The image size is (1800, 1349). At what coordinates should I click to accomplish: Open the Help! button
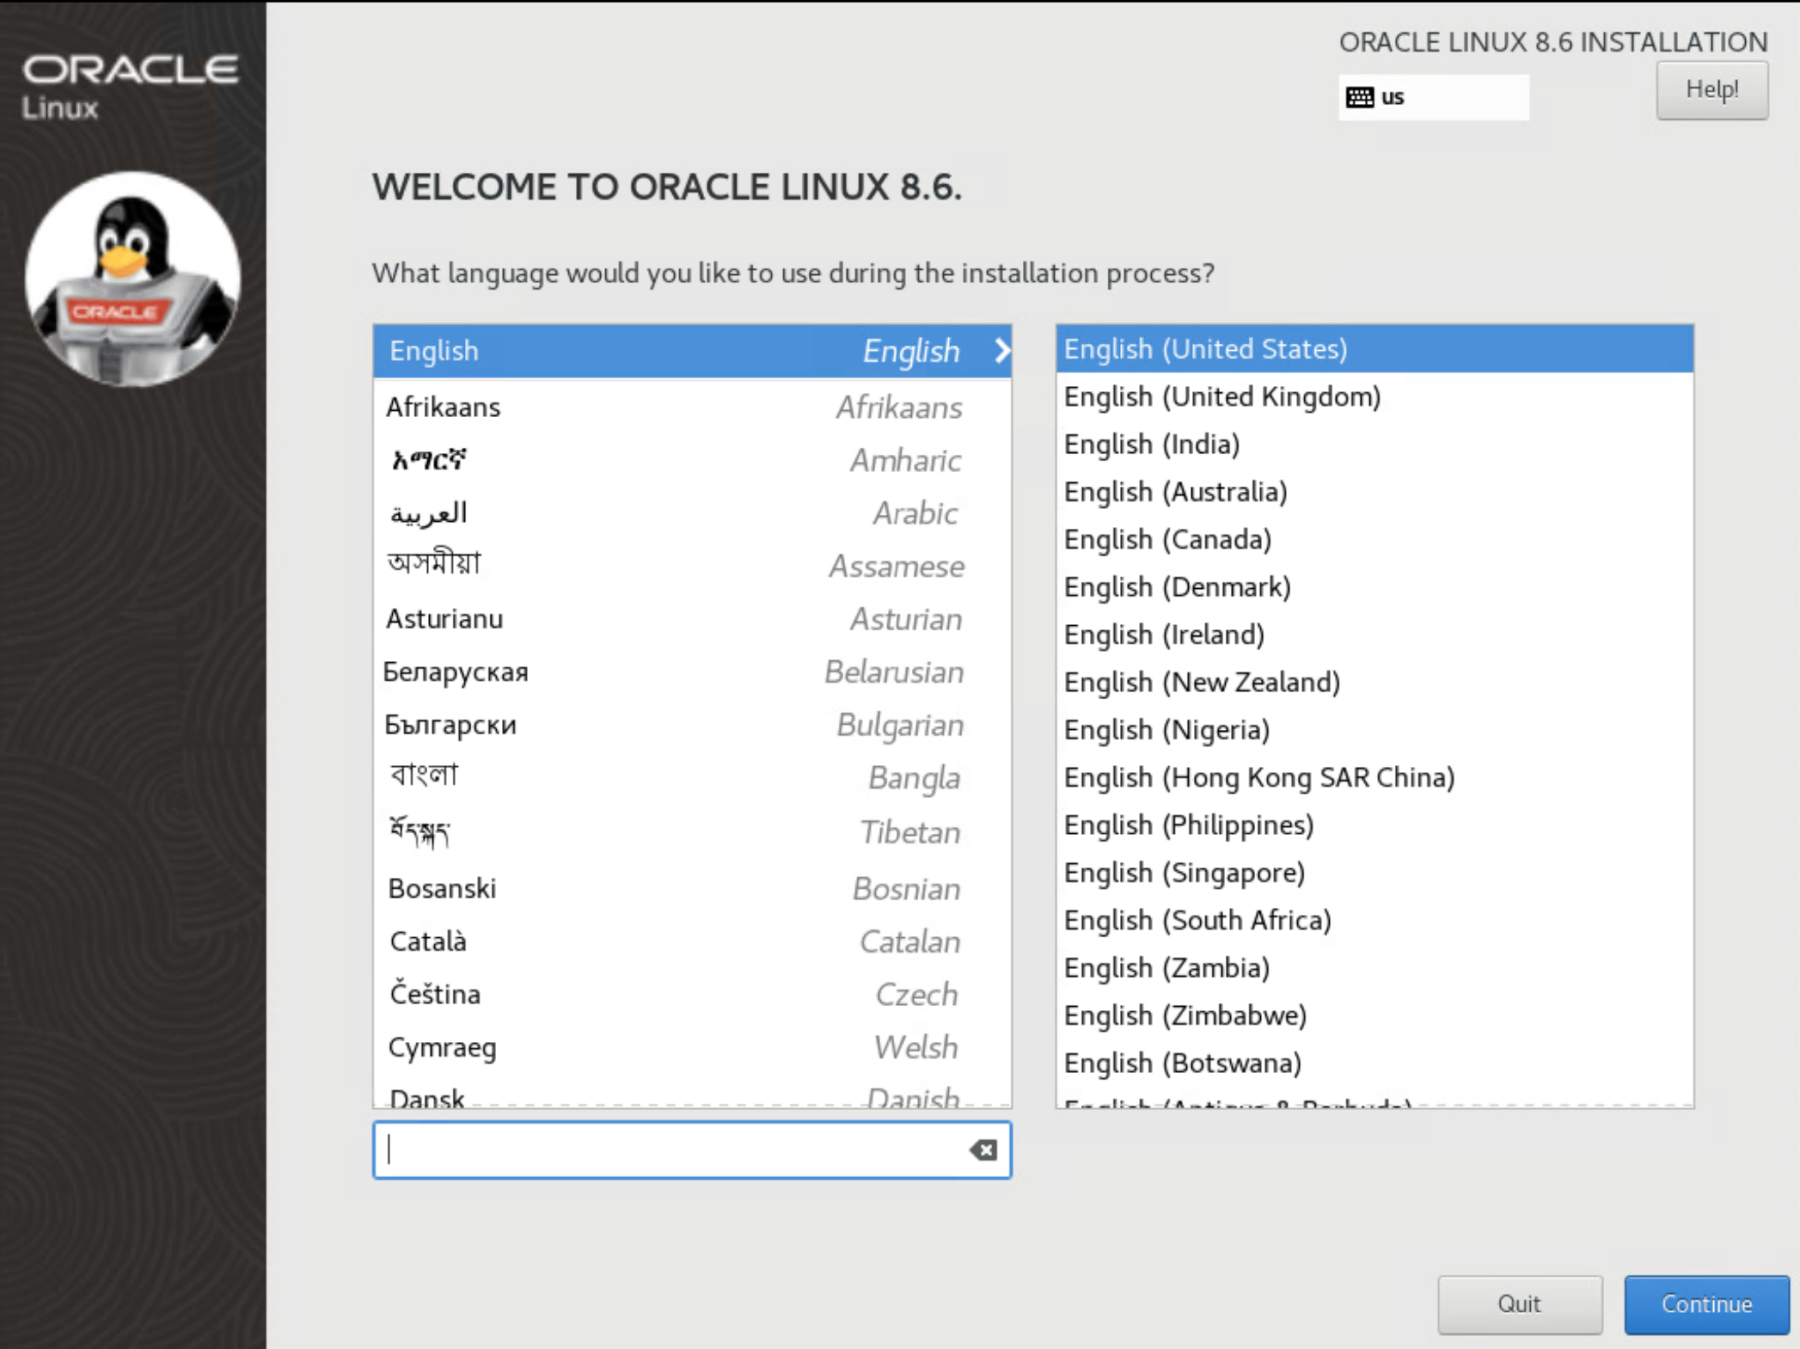coord(1712,90)
